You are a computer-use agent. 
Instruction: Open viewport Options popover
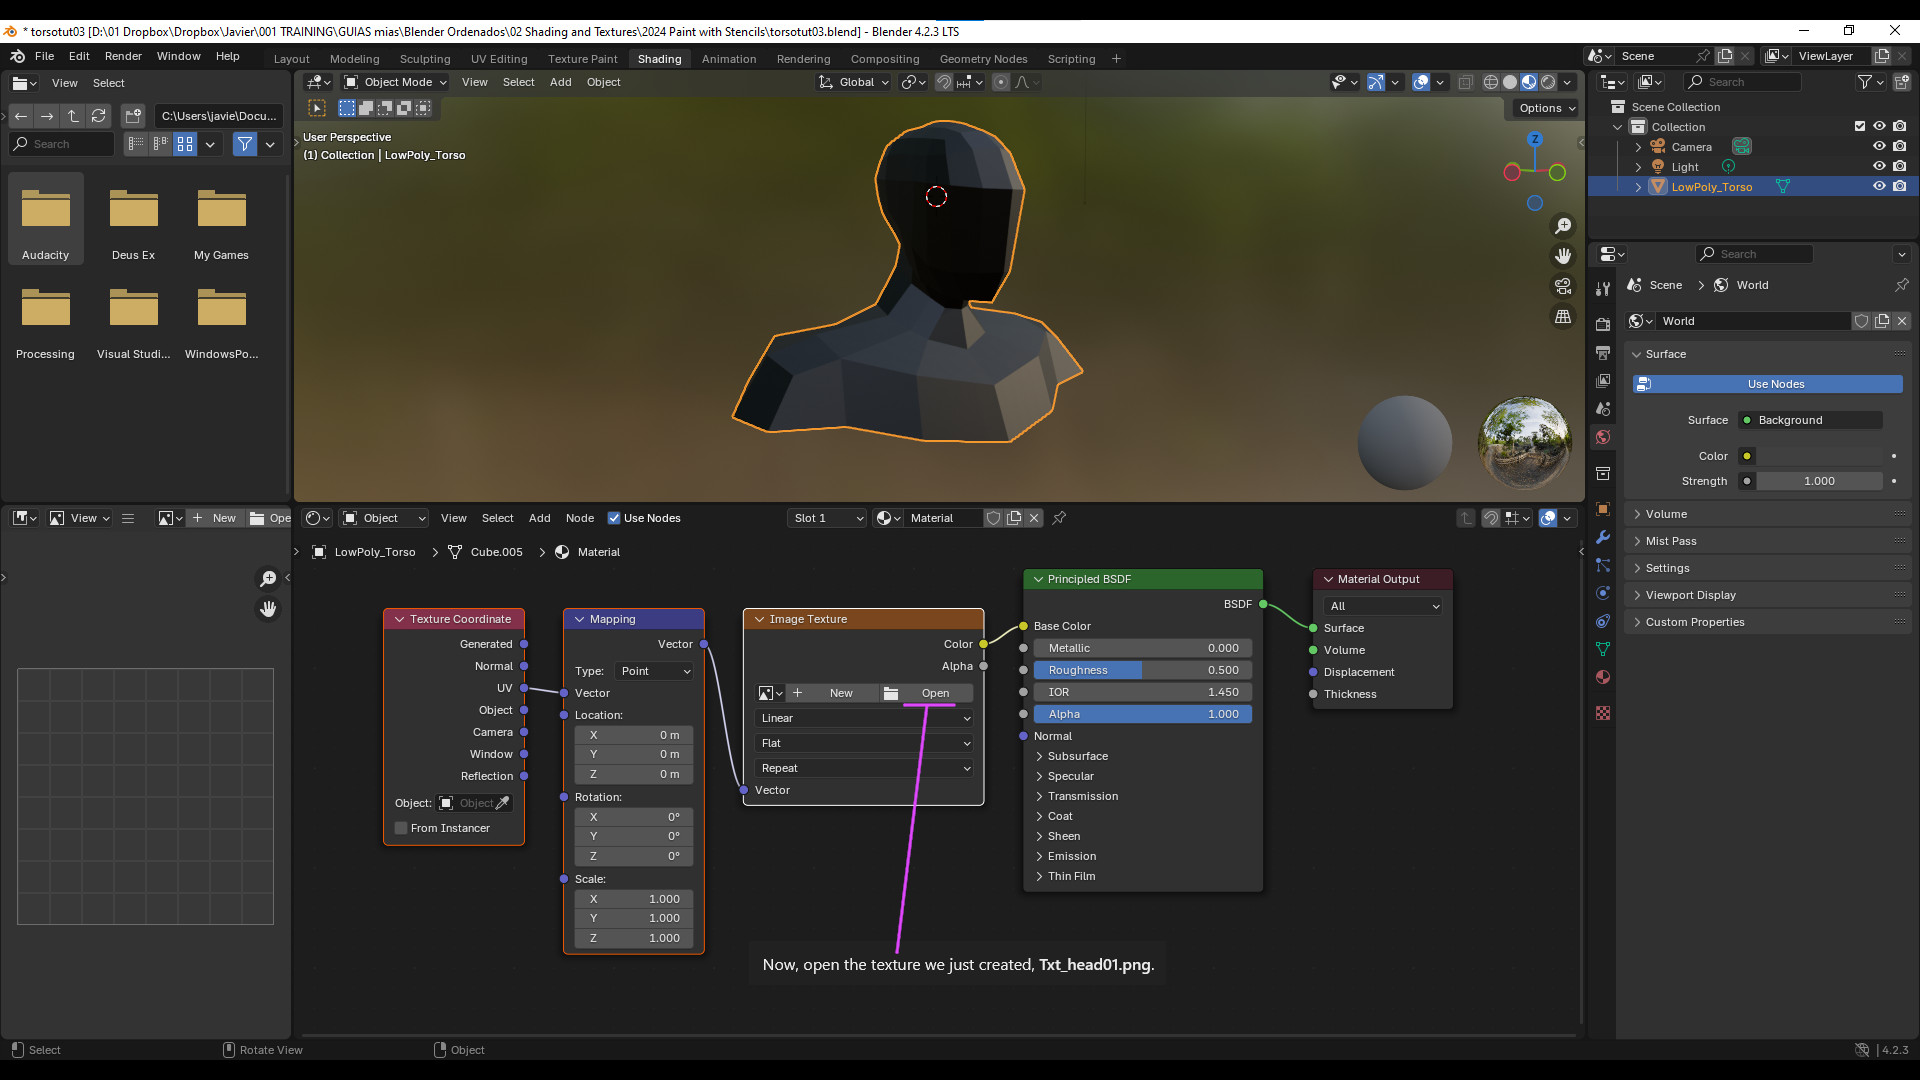click(1546, 108)
